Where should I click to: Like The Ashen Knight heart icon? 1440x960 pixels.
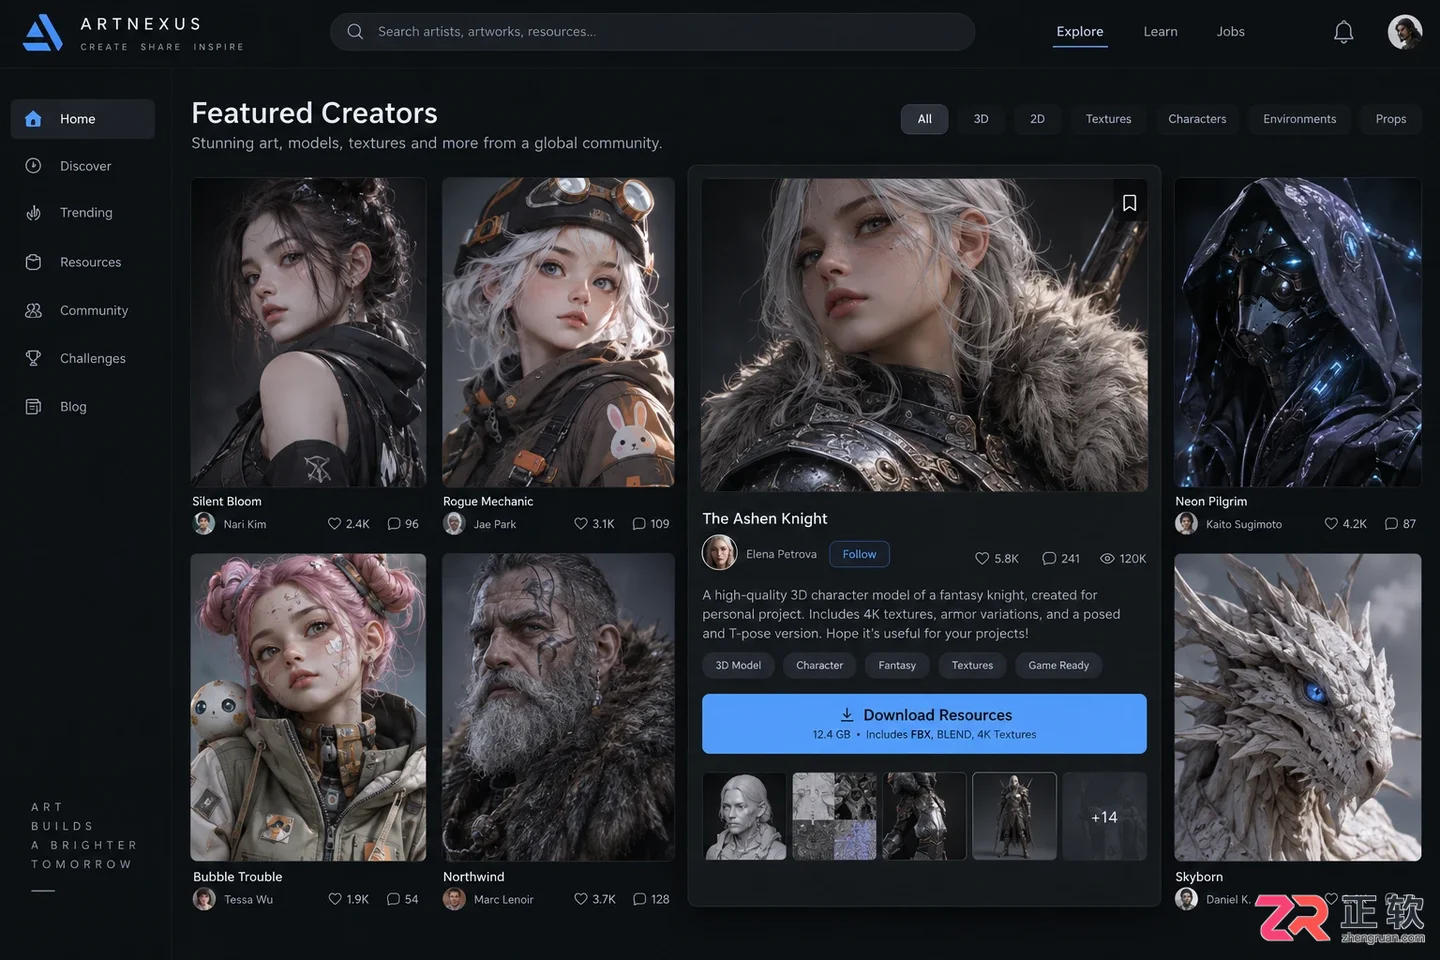click(x=982, y=559)
